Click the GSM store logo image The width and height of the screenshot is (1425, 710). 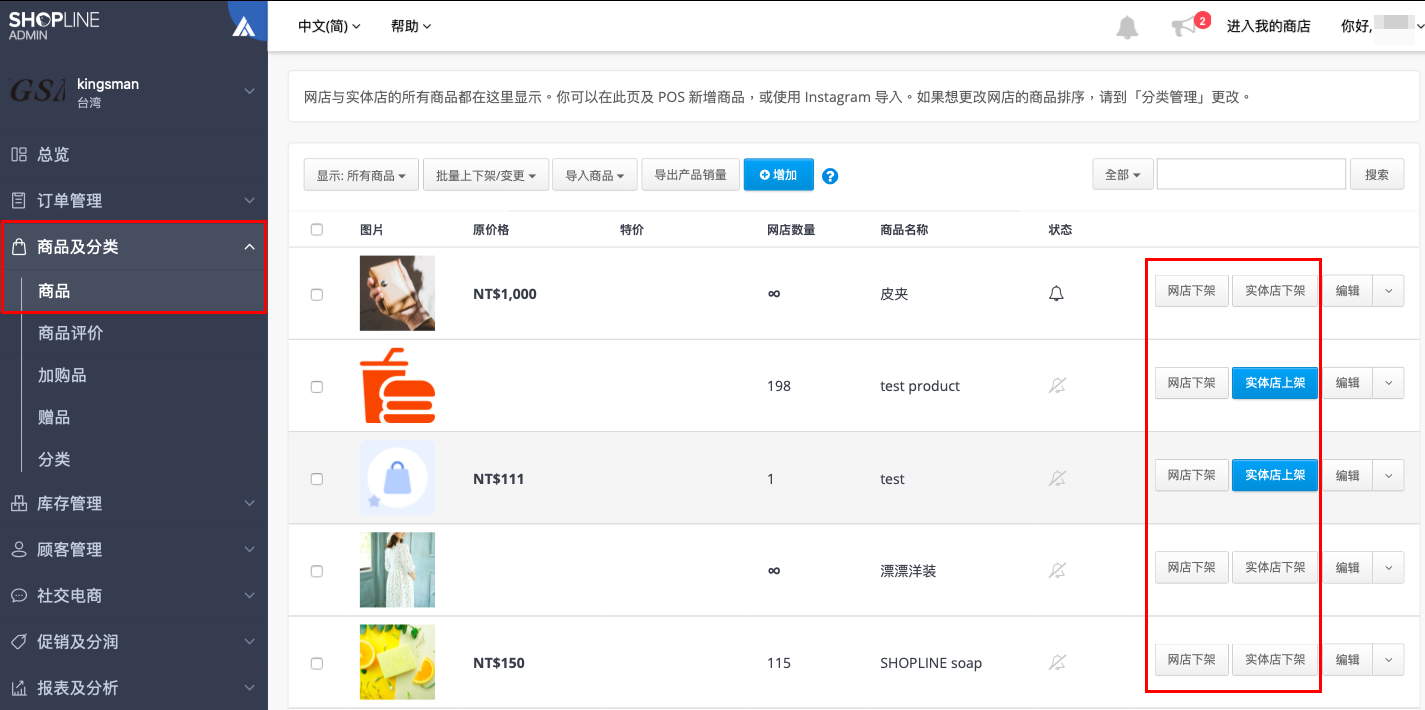[37, 92]
